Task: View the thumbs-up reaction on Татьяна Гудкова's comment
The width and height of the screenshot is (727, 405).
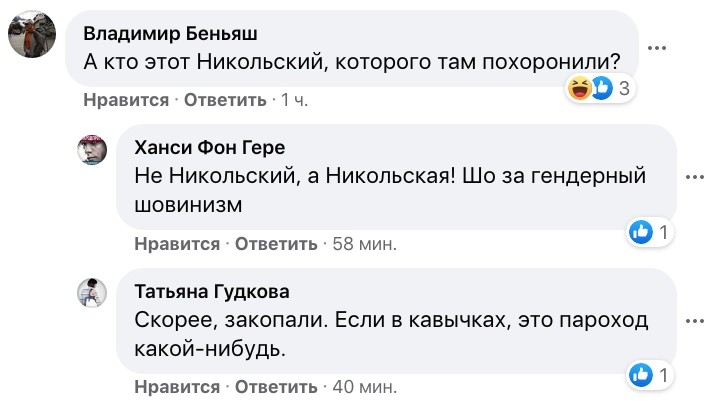Action: (x=641, y=376)
